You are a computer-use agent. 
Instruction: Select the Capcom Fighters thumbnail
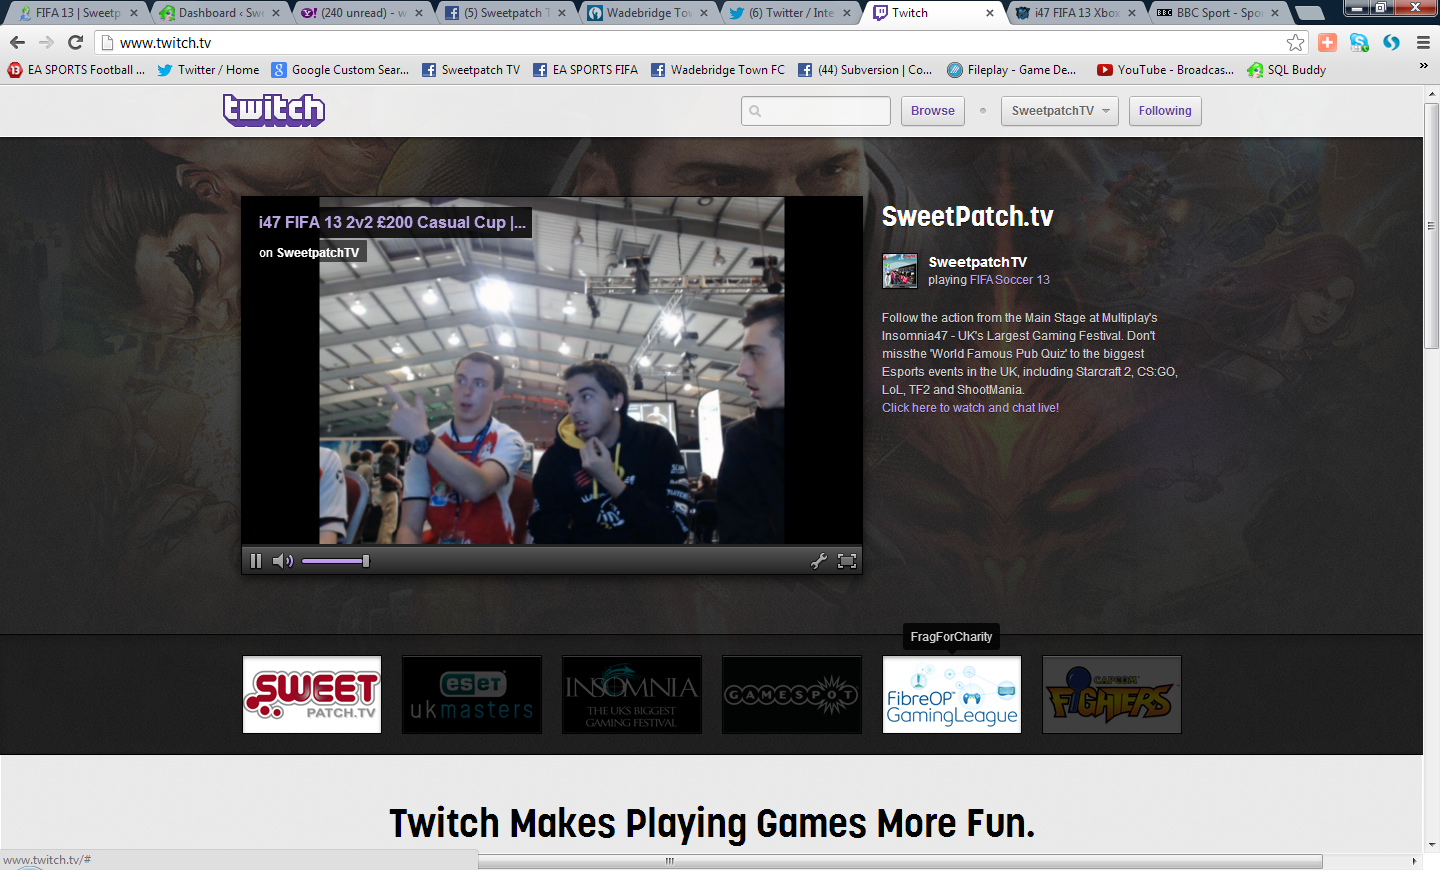(x=1112, y=695)
